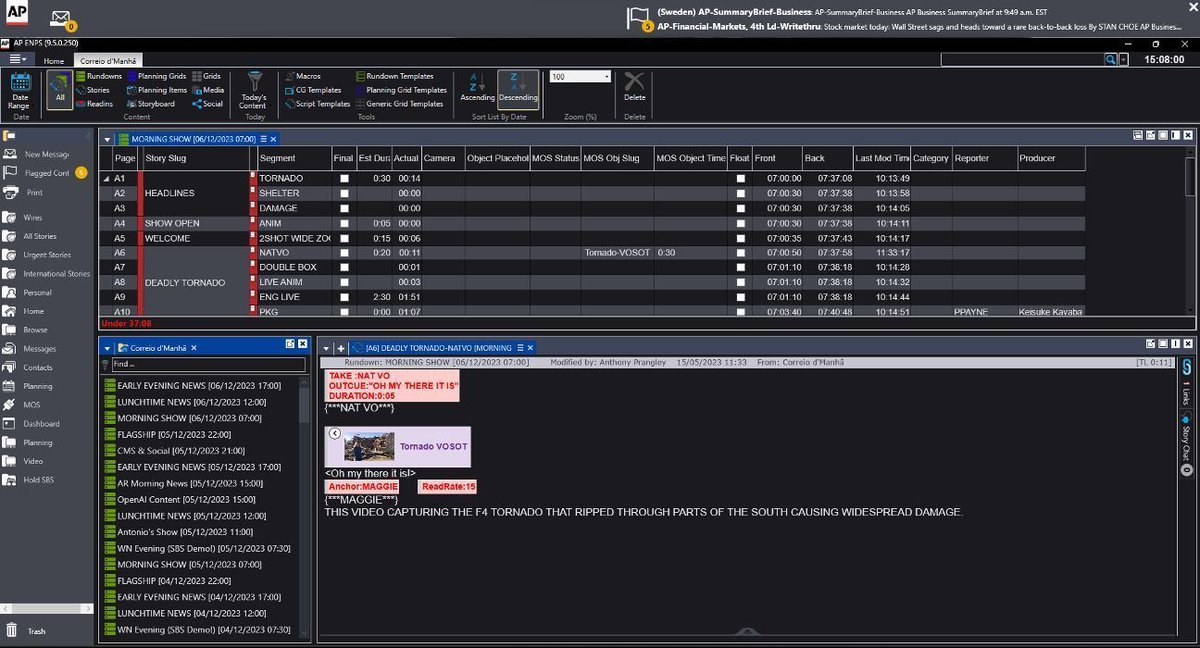Open Script Templates
The width and height of the screenshot is (1200, 648).
(317, 104)
